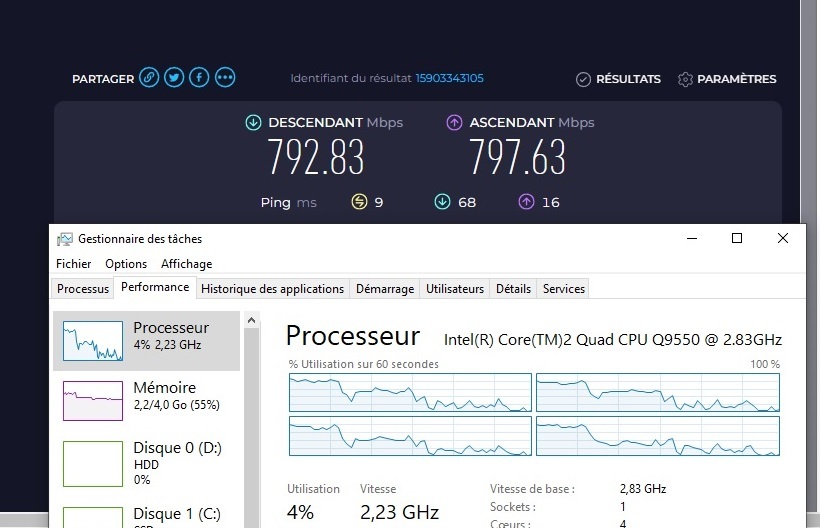Open more sharing options (three dots)
The image size is (820, 528).
pyautogui.click(x=225, y=78)
